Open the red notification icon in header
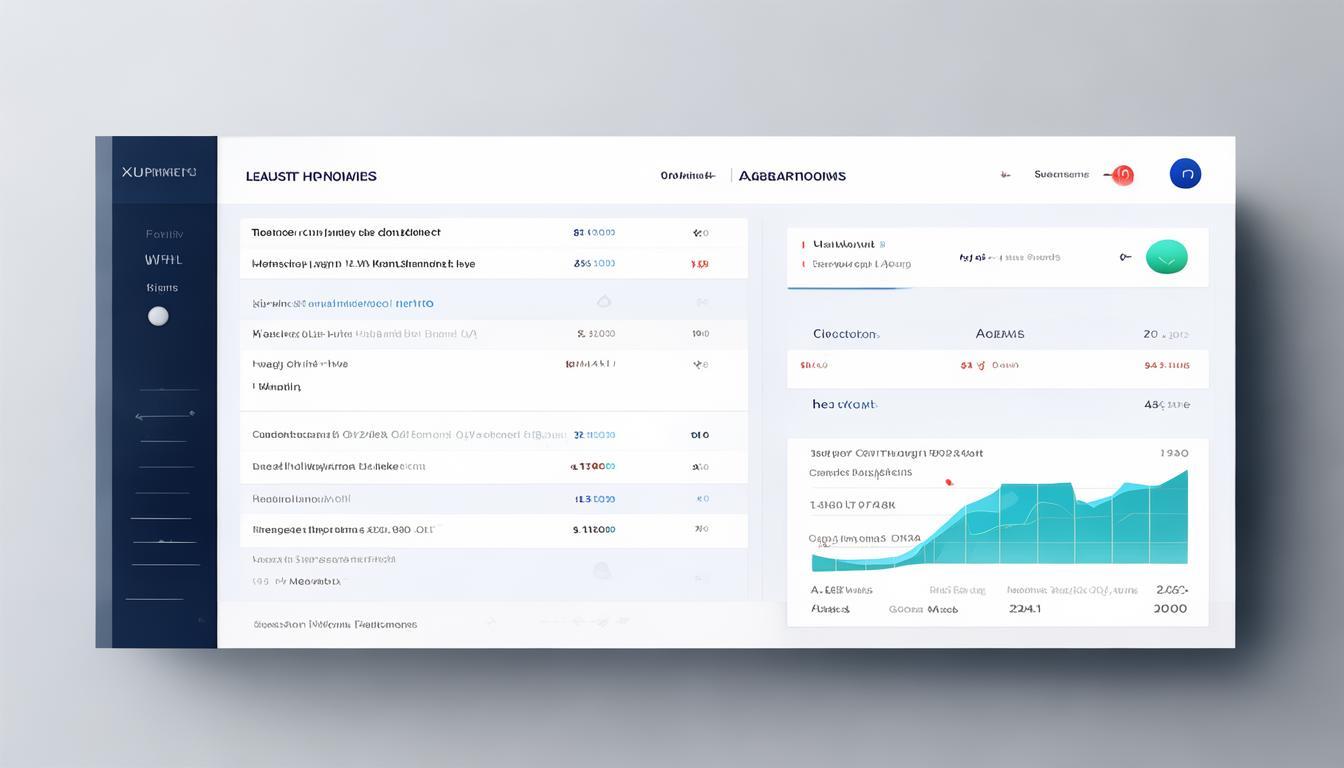This screenshot has height=768, width=1344. pos(1122,175)
